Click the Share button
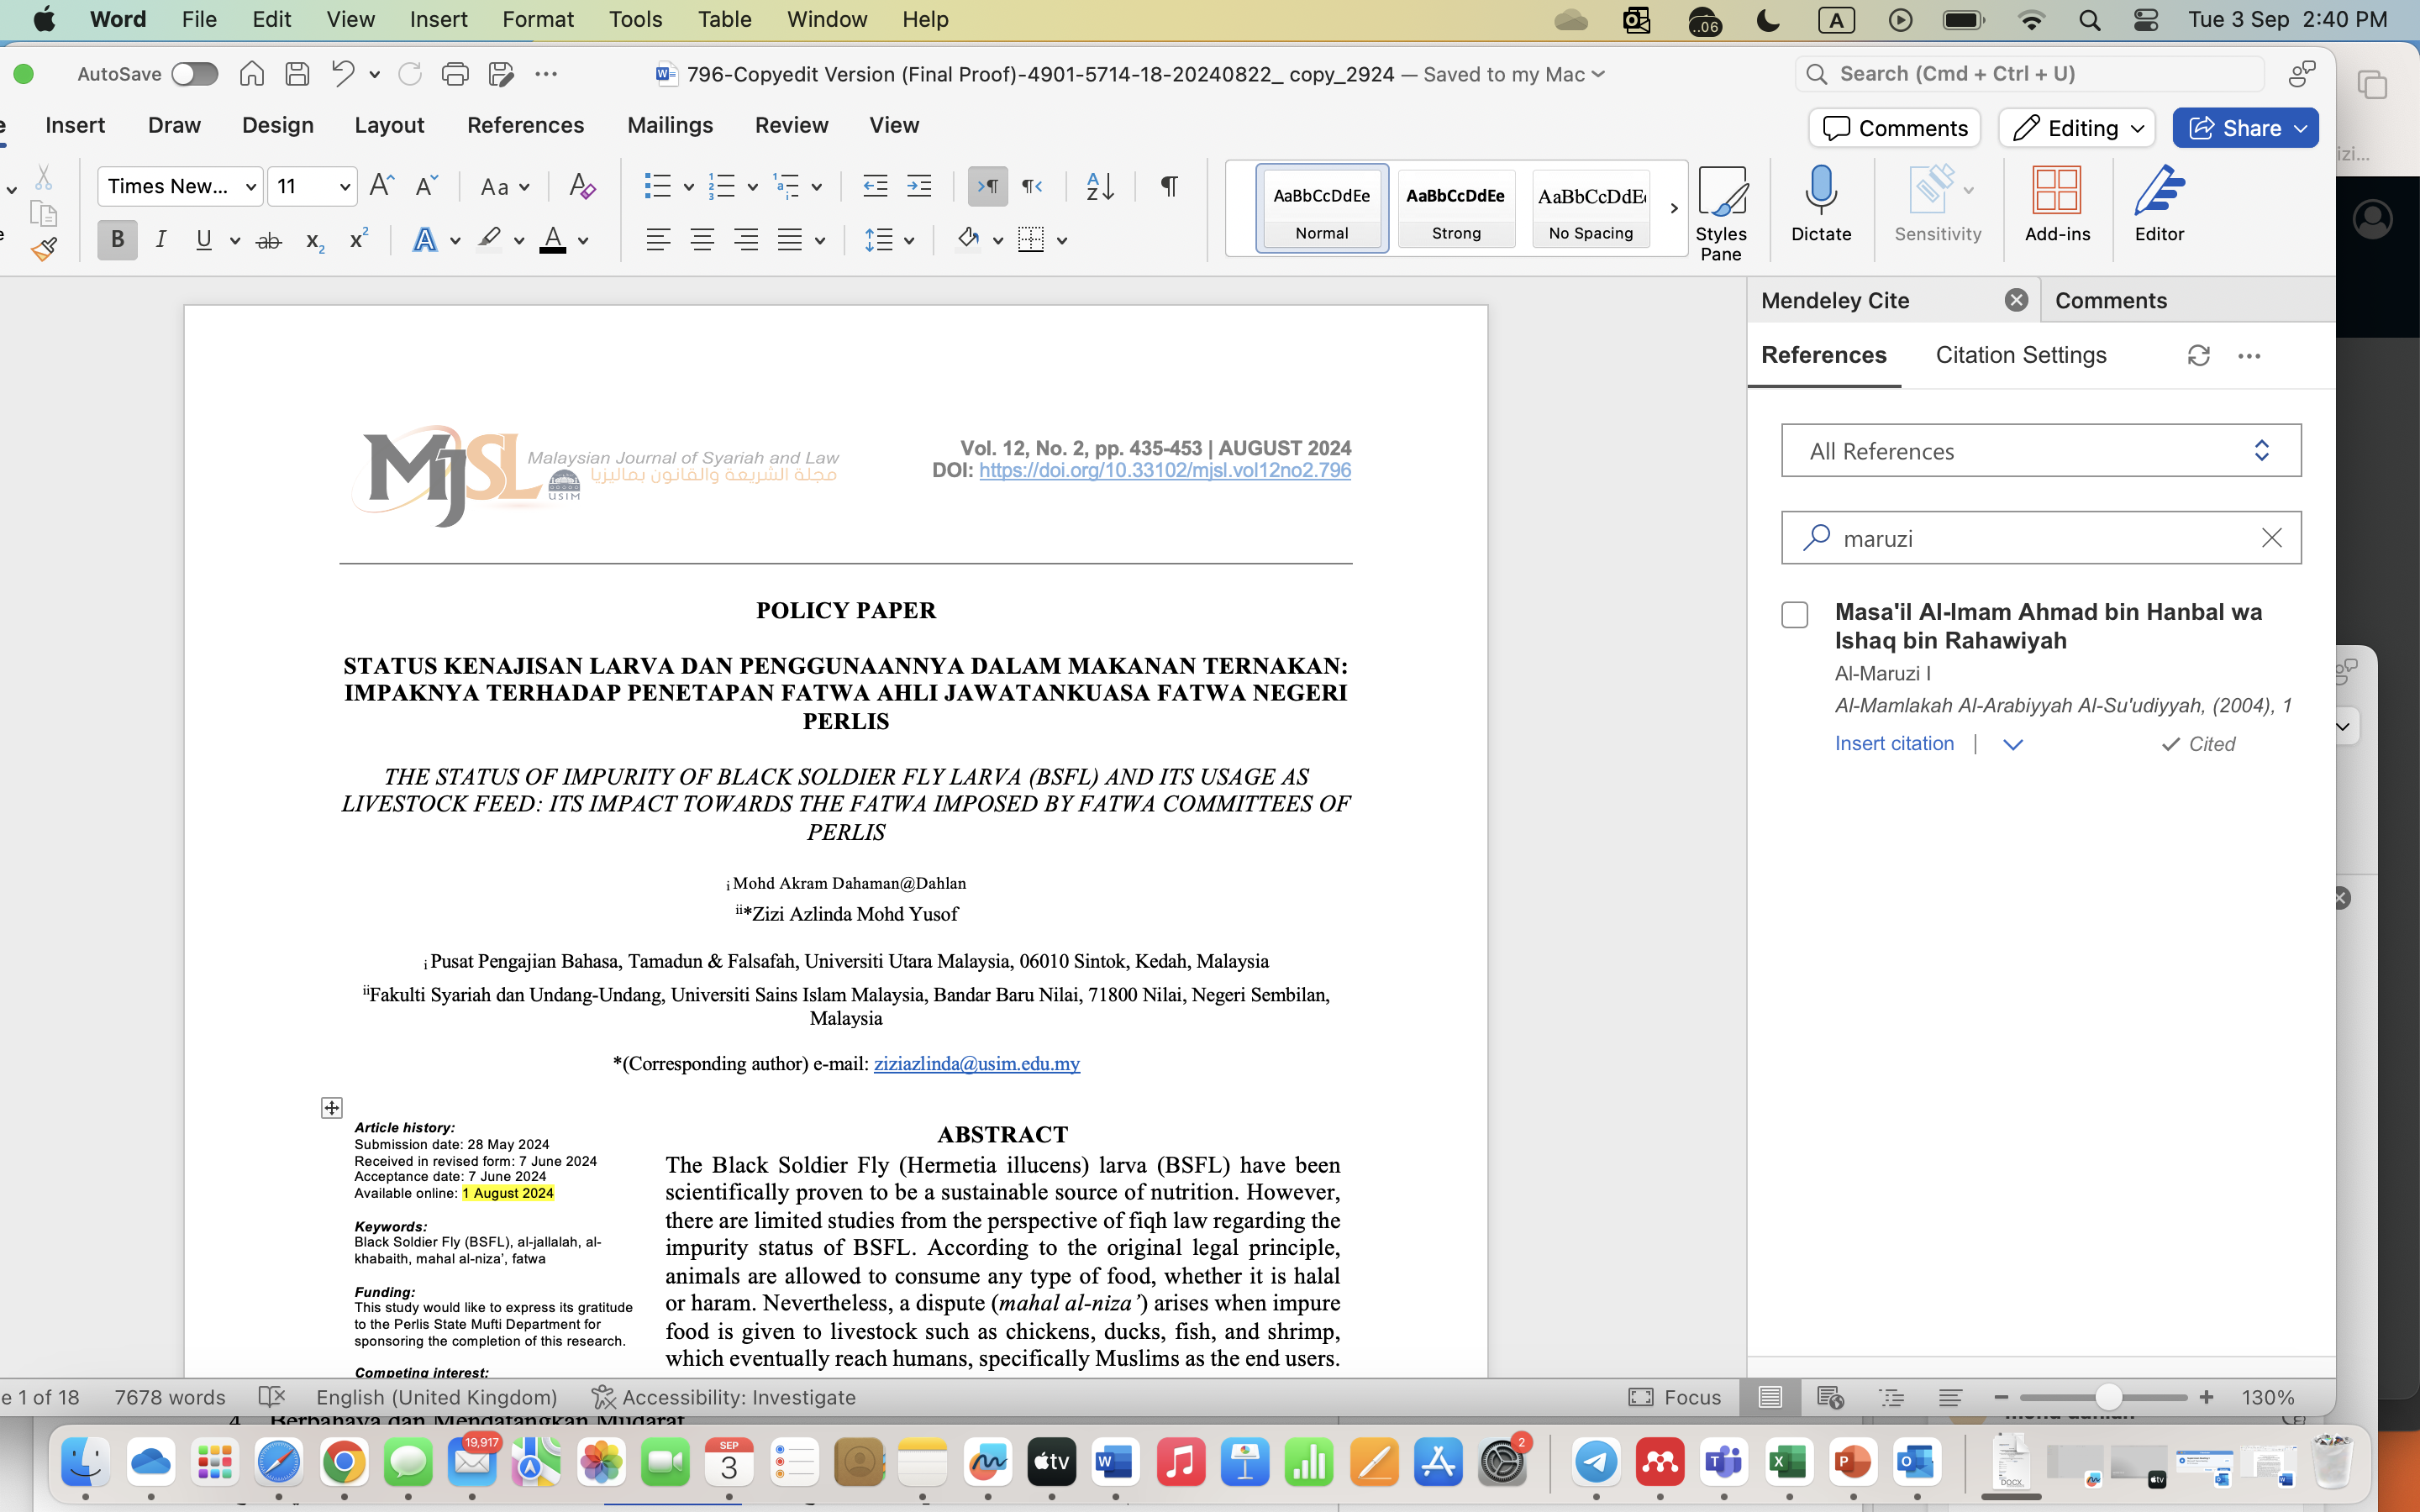Viewport: 2420px width, 1512px height. (2245, 128)
